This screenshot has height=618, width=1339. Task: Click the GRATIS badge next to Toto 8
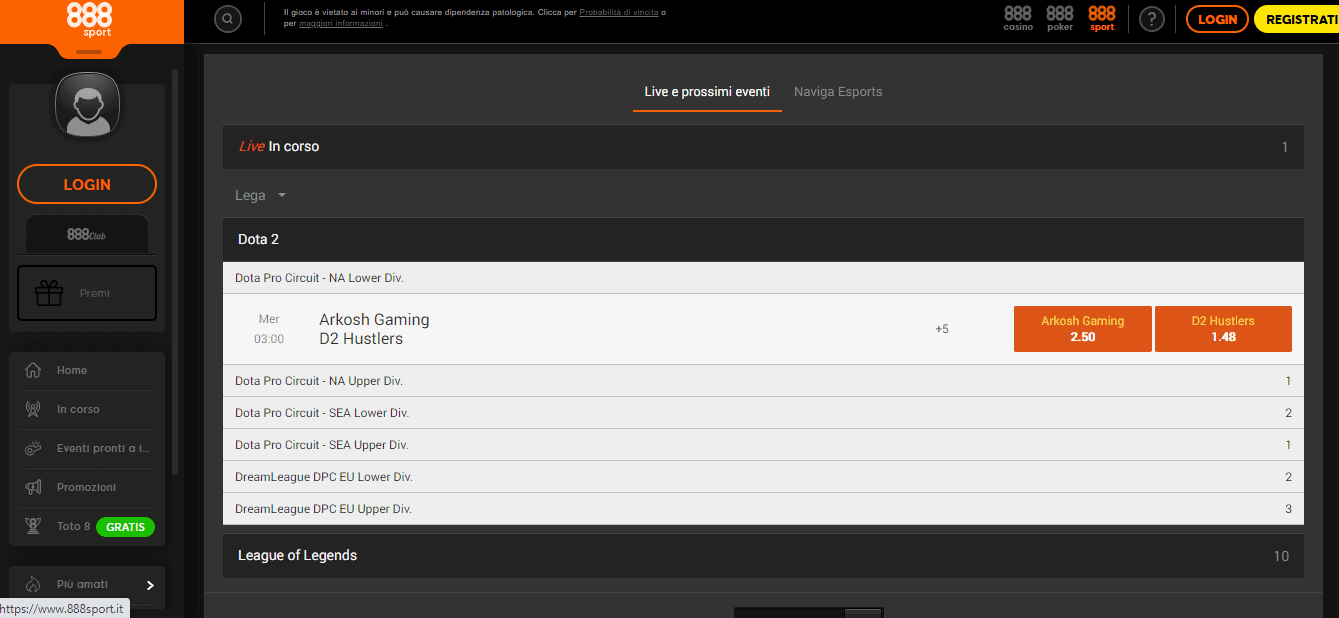(125, 527)
